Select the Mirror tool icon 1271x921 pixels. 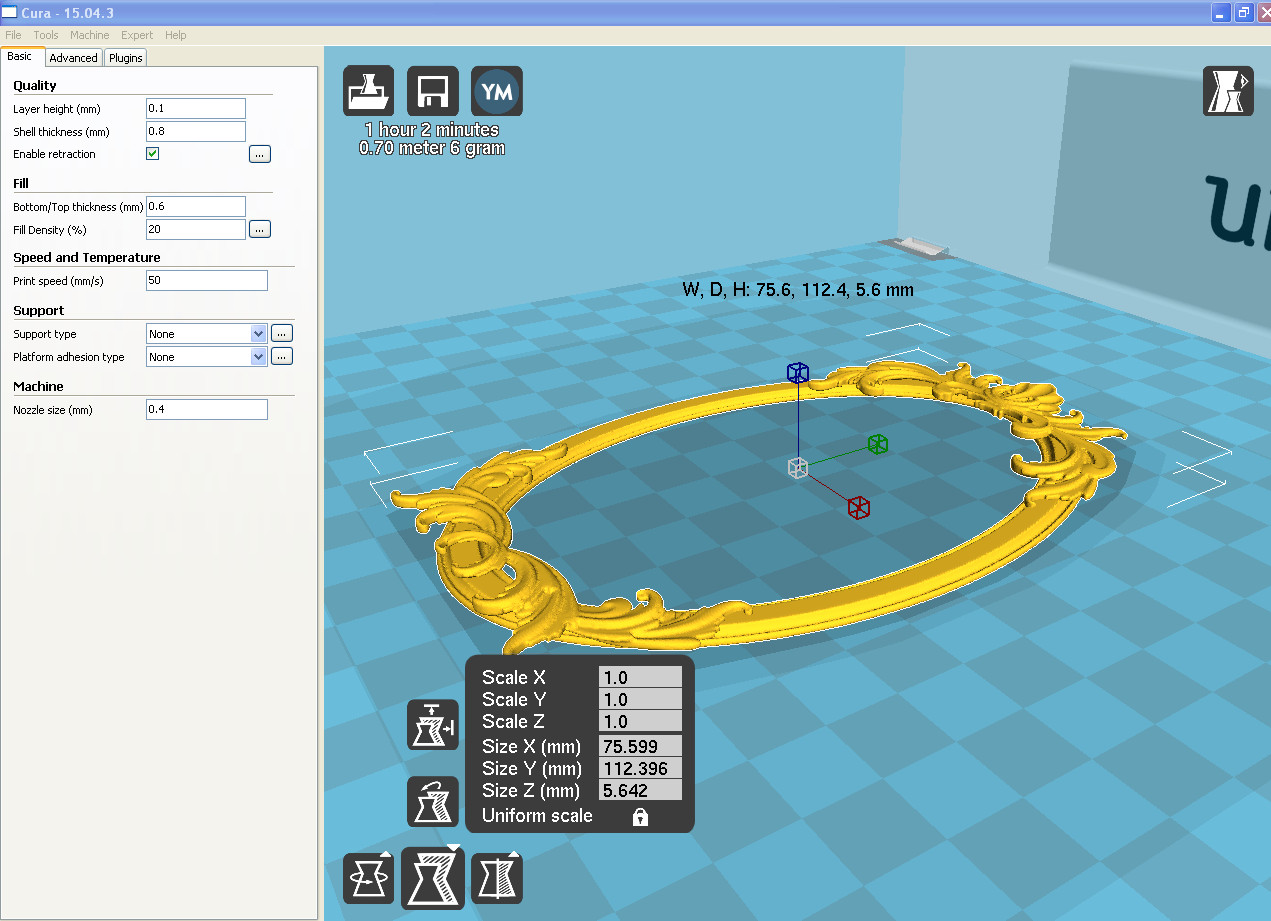(x=497, y=879)
